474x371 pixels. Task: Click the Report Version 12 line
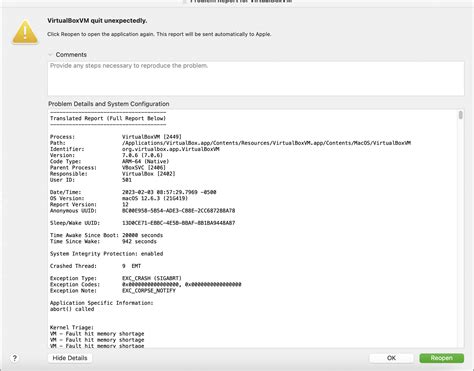pos(89,205)
